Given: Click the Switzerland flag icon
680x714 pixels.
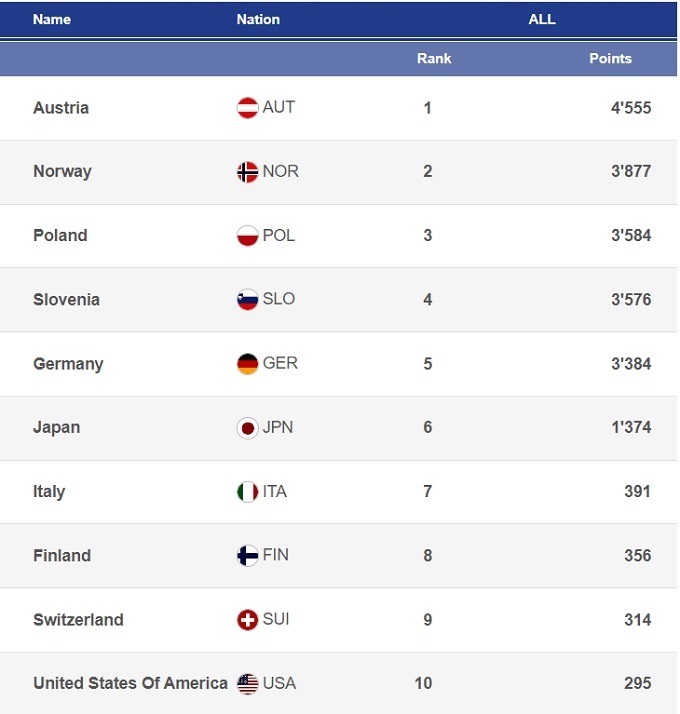Looking at the screenshot, I should coord(247,620).
